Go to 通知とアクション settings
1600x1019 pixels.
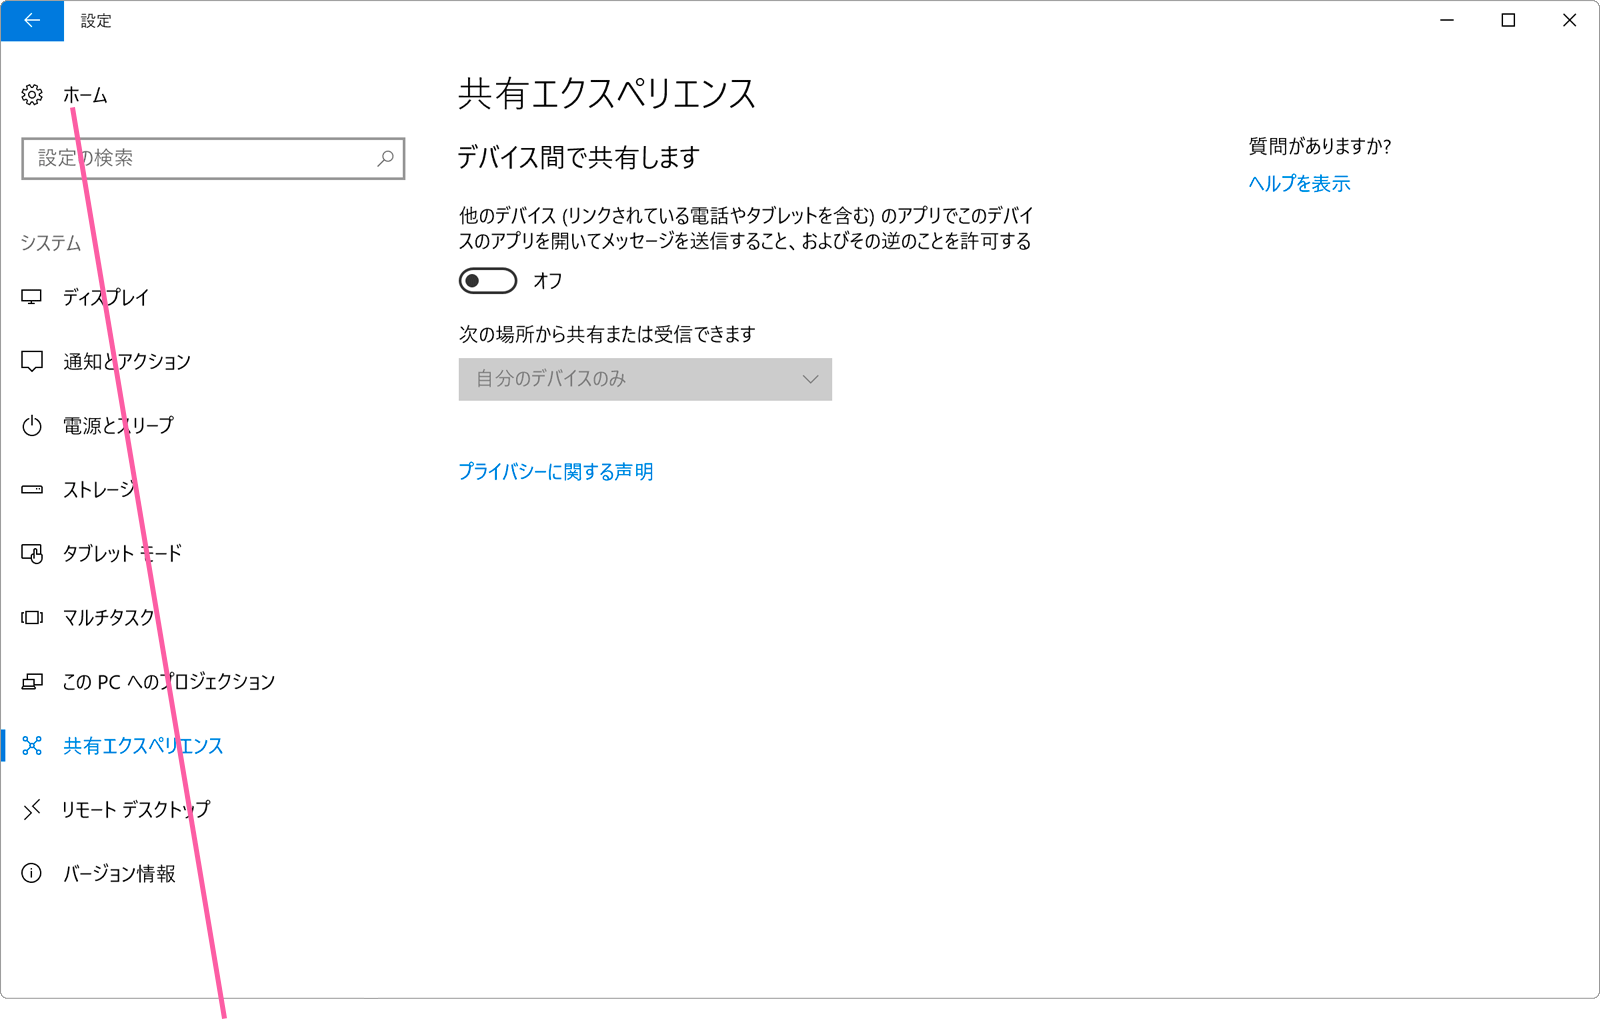127,361
